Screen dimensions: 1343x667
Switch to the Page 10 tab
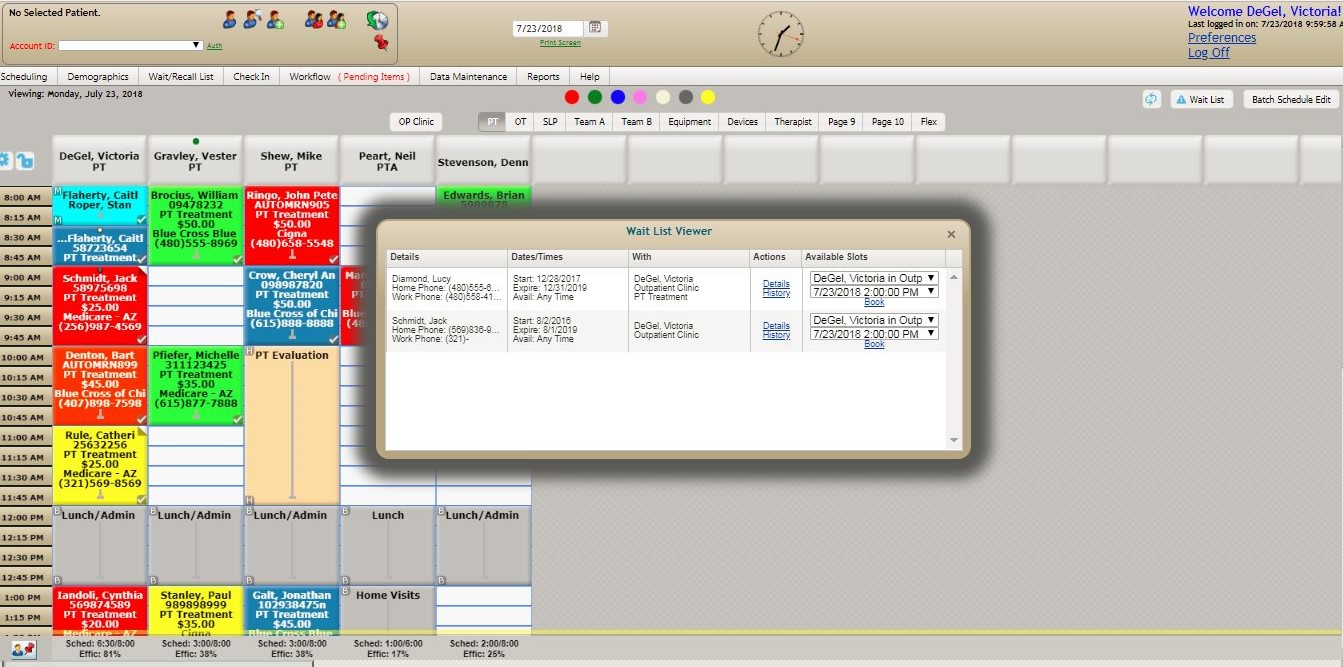click(888, 122)
